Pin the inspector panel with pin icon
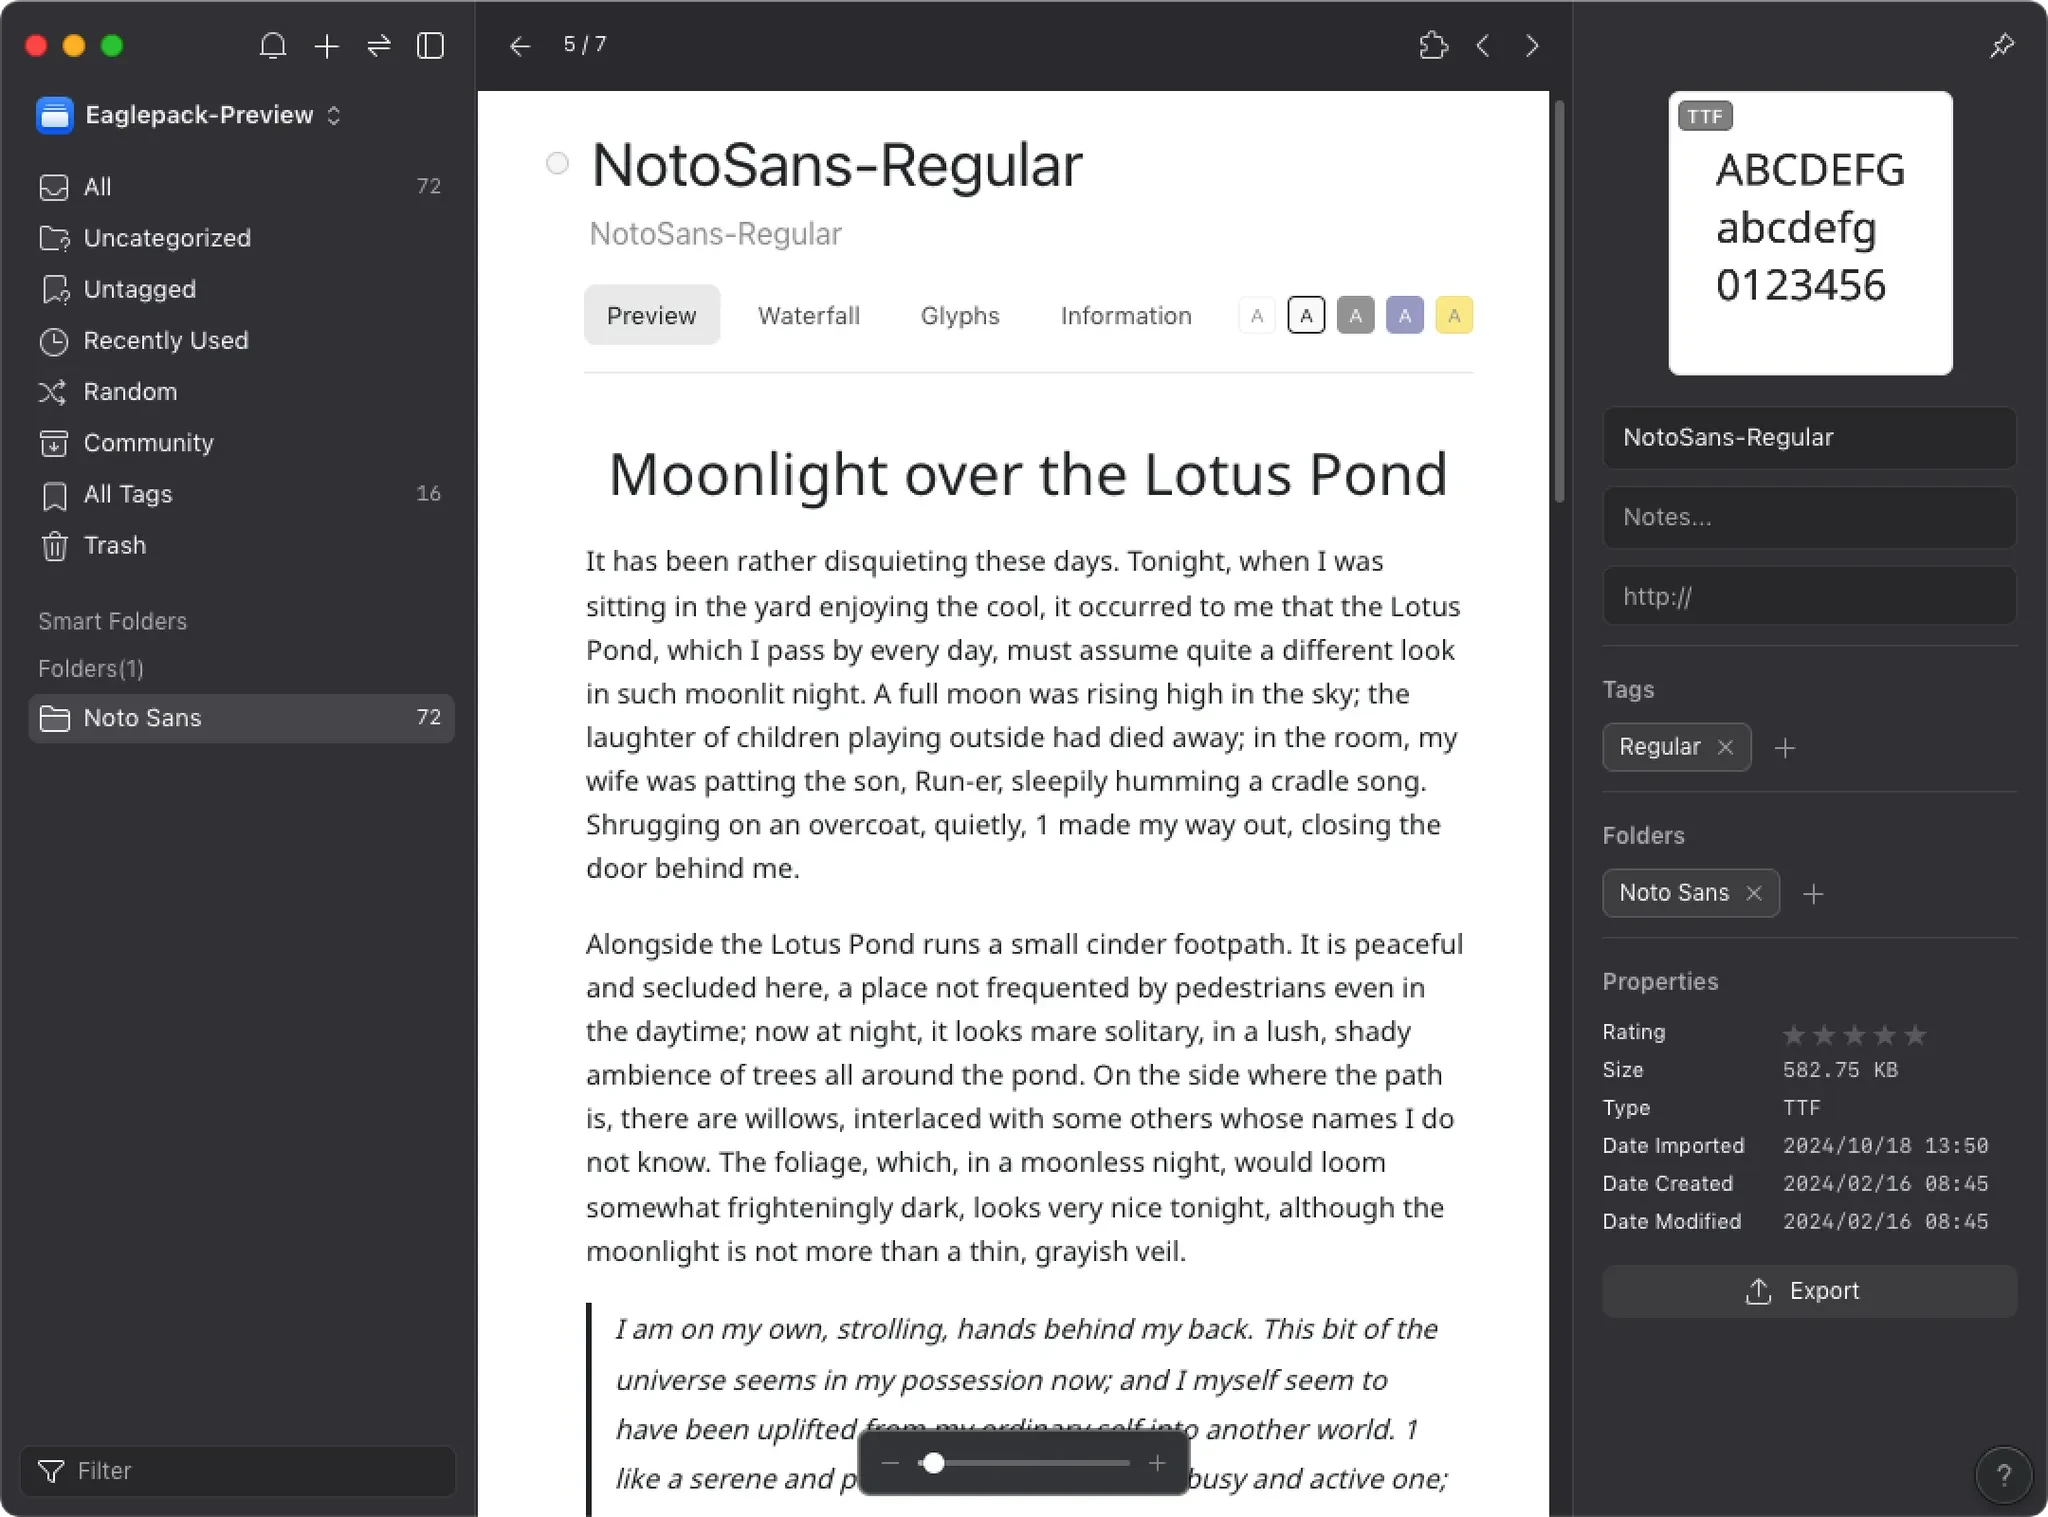2048x1517 pixels. [2001, 46]
